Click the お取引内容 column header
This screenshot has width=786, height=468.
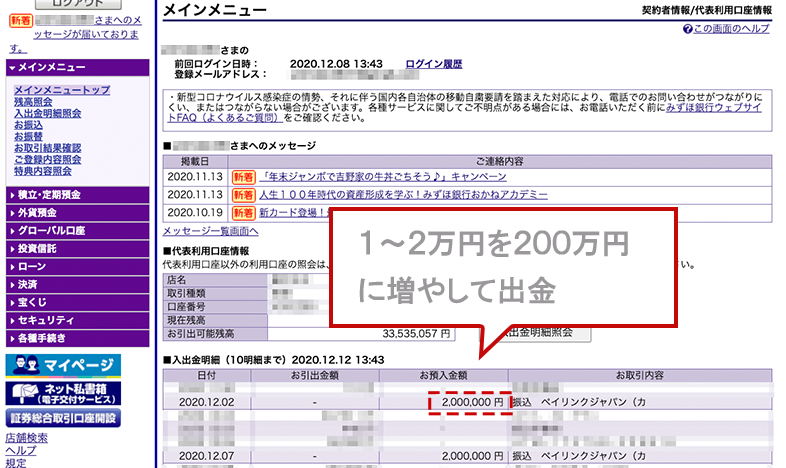640,375
